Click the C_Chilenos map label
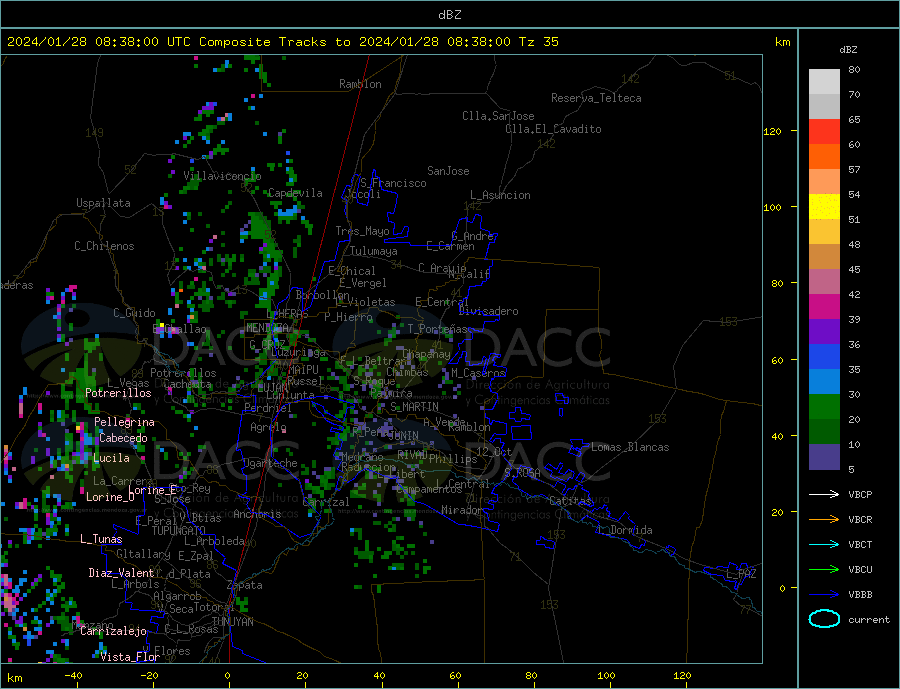Viewport: 900px width, 689px height. coord(104,246)
